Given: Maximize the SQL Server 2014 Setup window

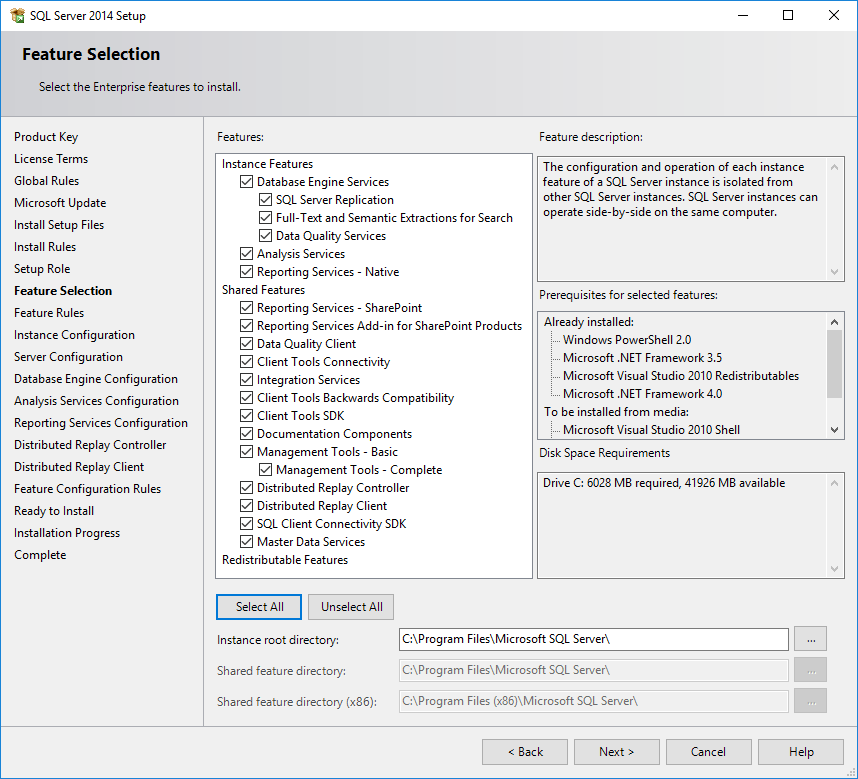Looking at the screenshot, I should pyautogui.click(x=788, y=15).
